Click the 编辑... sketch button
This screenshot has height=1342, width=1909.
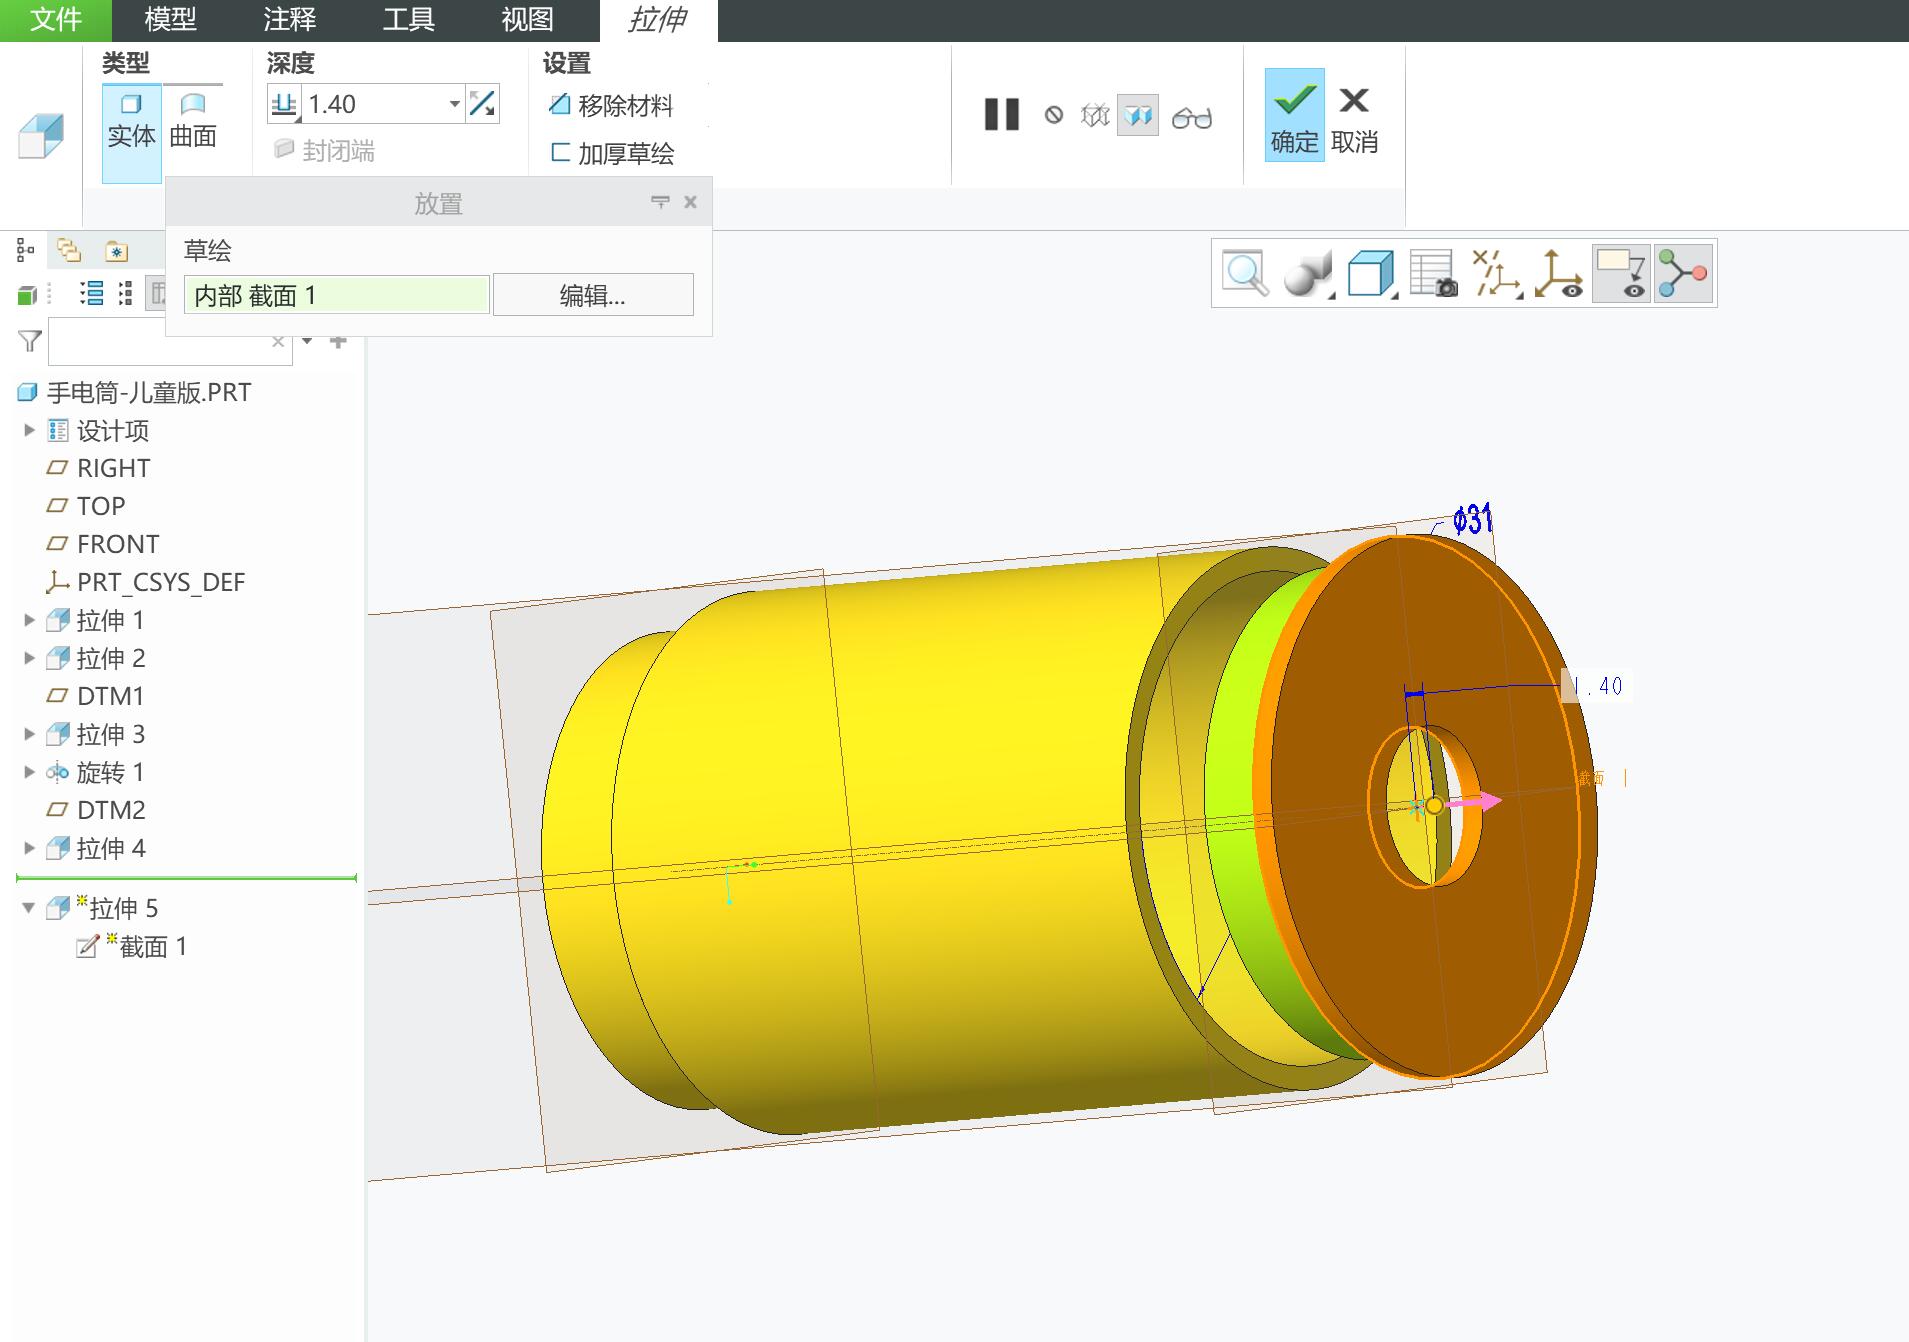pyautogui.click(x=593, y=295)
